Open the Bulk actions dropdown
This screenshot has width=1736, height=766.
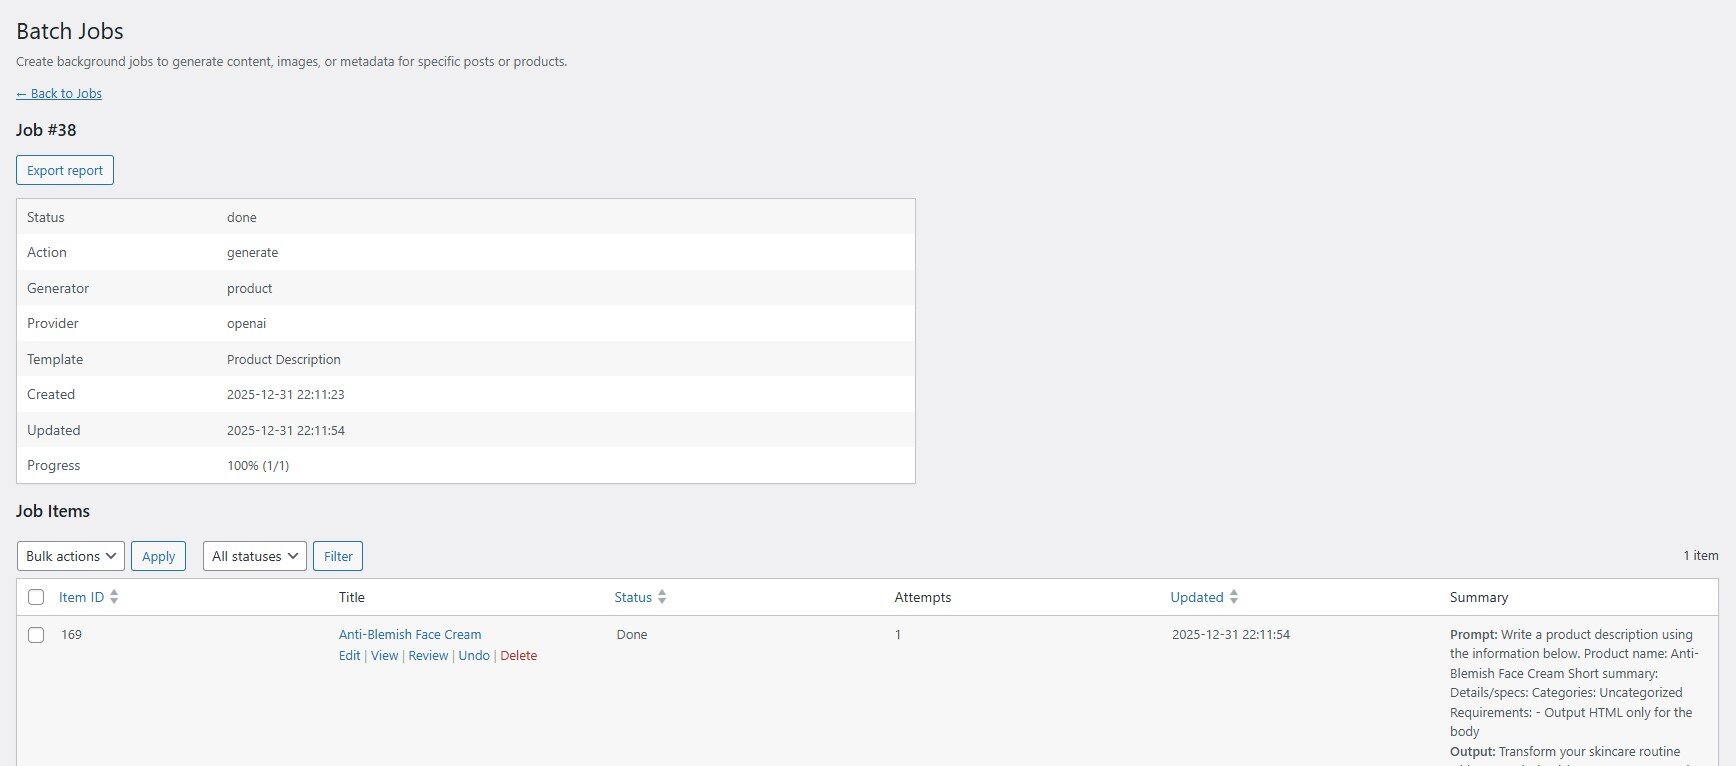(71, 556)
